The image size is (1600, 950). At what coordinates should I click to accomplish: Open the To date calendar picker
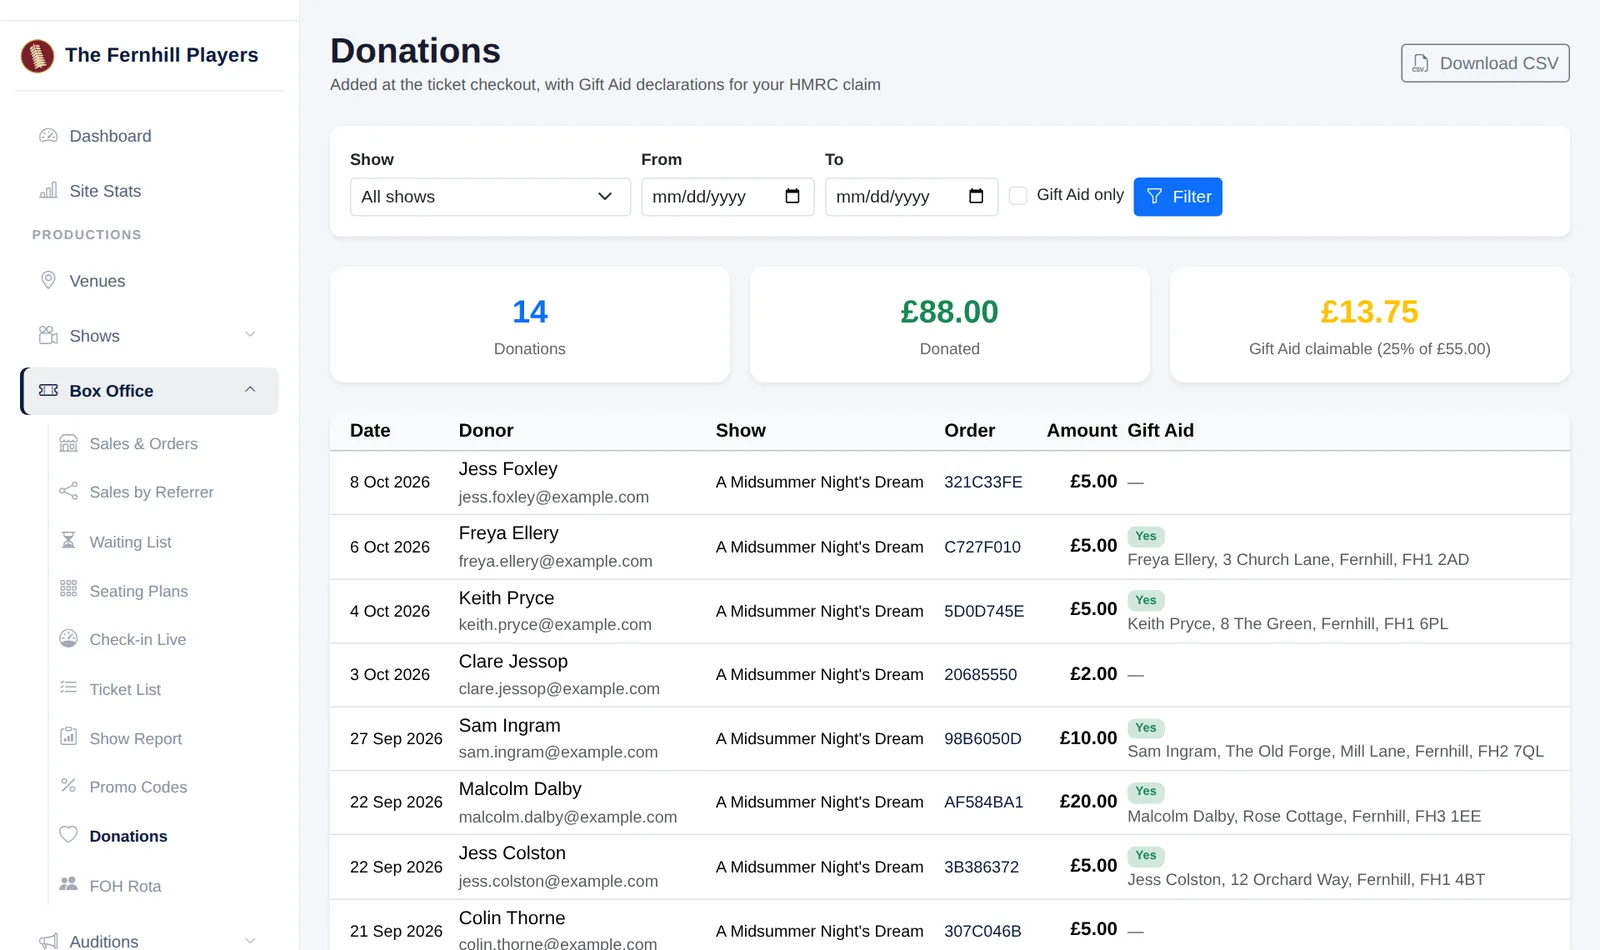coord(976,196)
